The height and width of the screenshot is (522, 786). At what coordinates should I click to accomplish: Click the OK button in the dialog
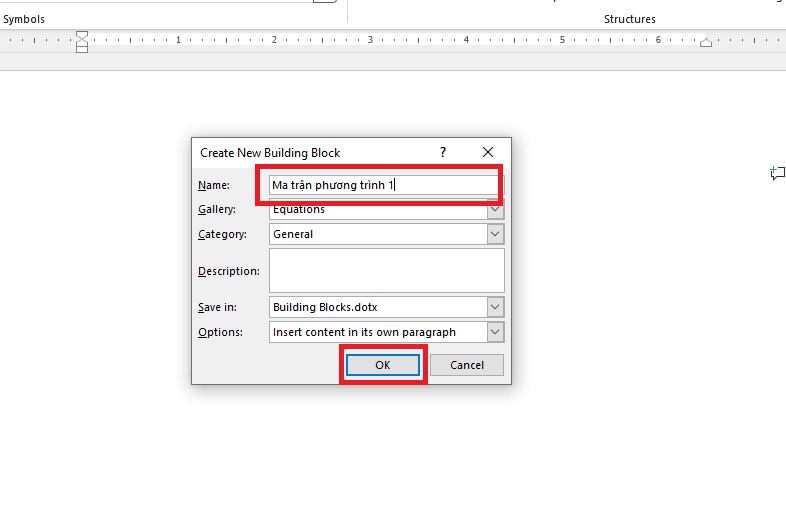[x=383, y=365]
